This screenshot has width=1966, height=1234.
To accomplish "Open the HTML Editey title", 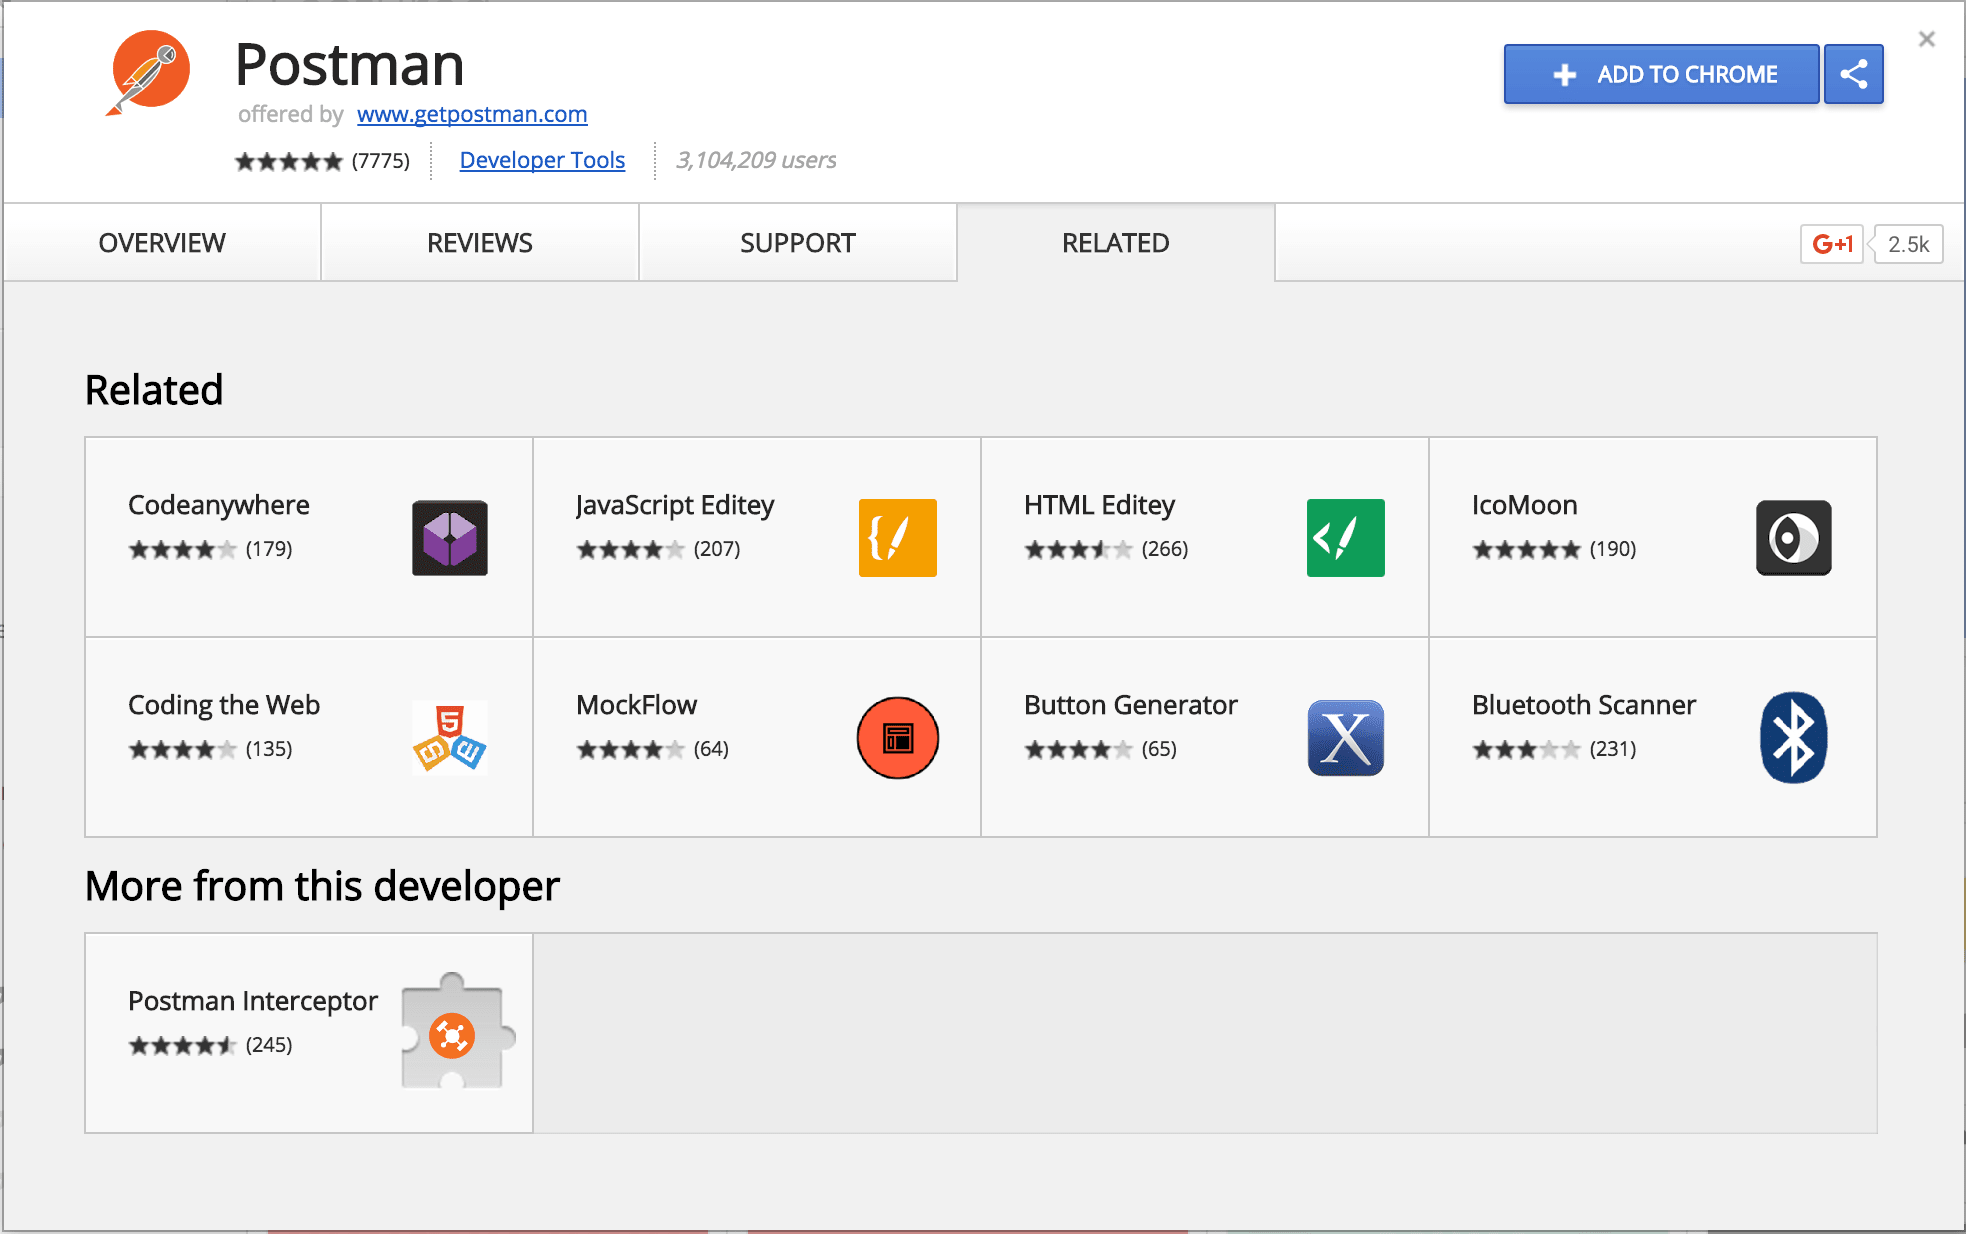I will pyautogui.click(x=1099, y=505).
